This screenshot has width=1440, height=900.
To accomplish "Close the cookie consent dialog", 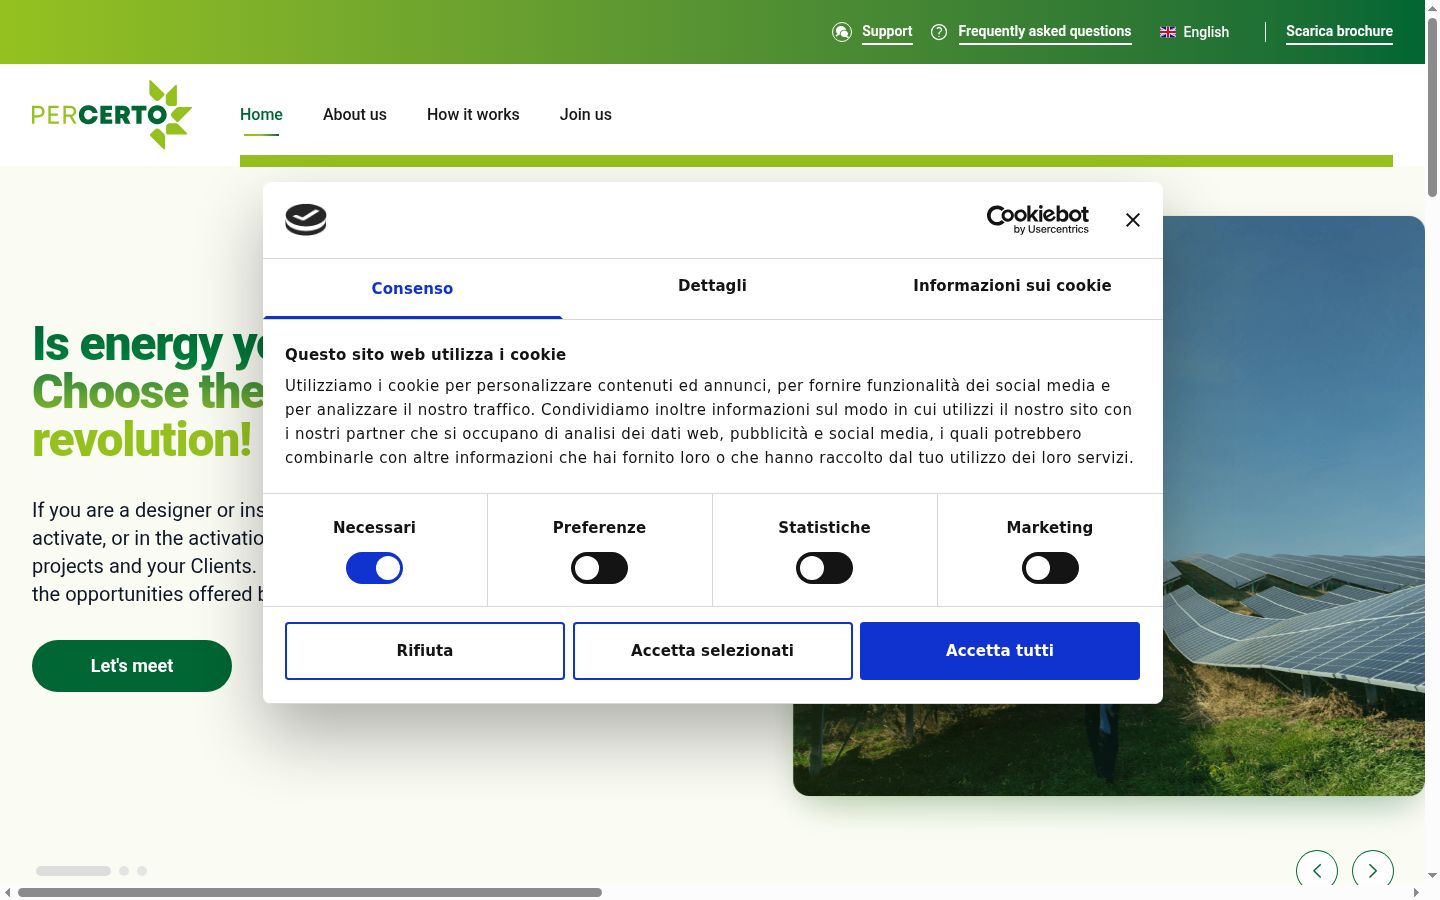I will pos(1133,220).
